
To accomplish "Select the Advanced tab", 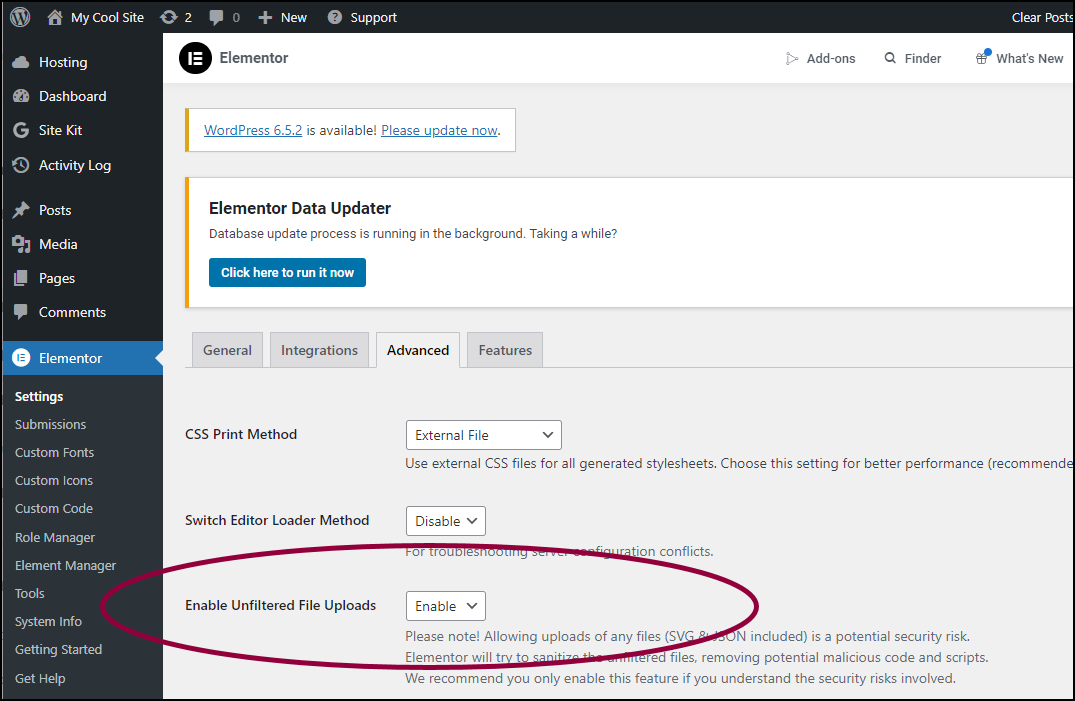I will click(x=418, y=350).
